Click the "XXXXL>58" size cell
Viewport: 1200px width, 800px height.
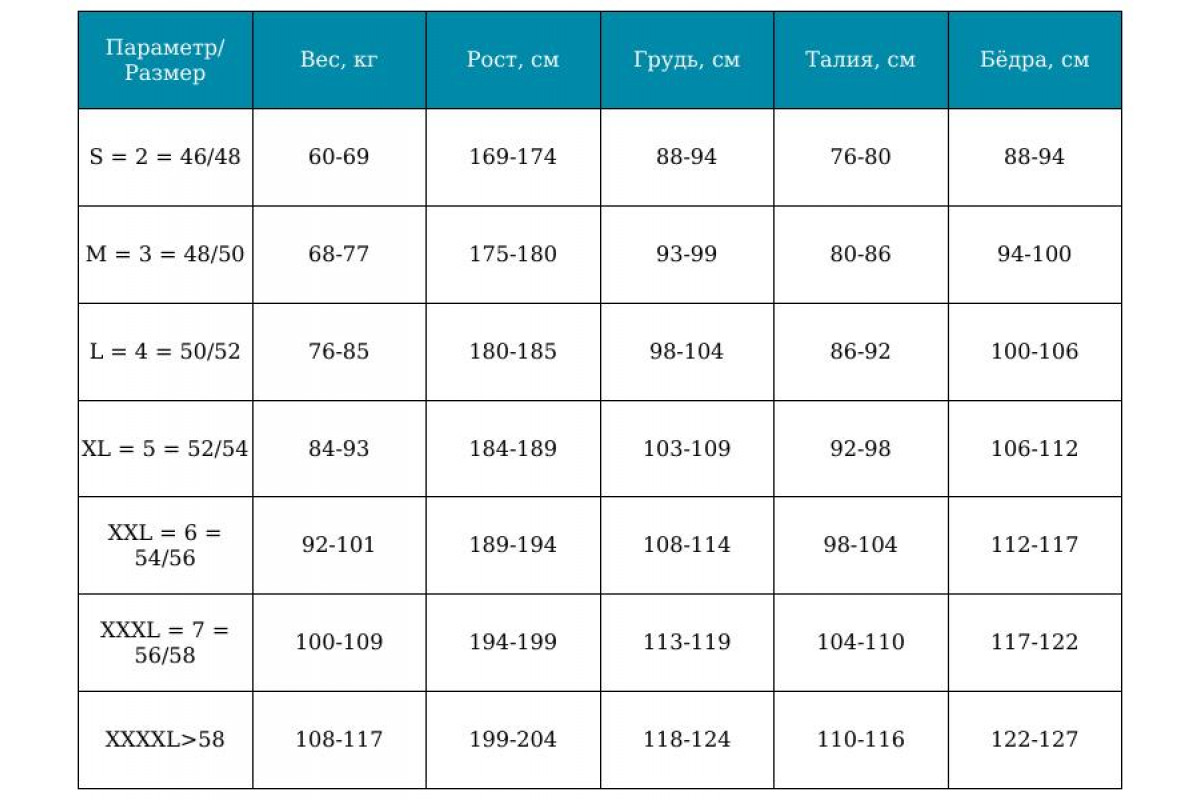pos(165,740)
